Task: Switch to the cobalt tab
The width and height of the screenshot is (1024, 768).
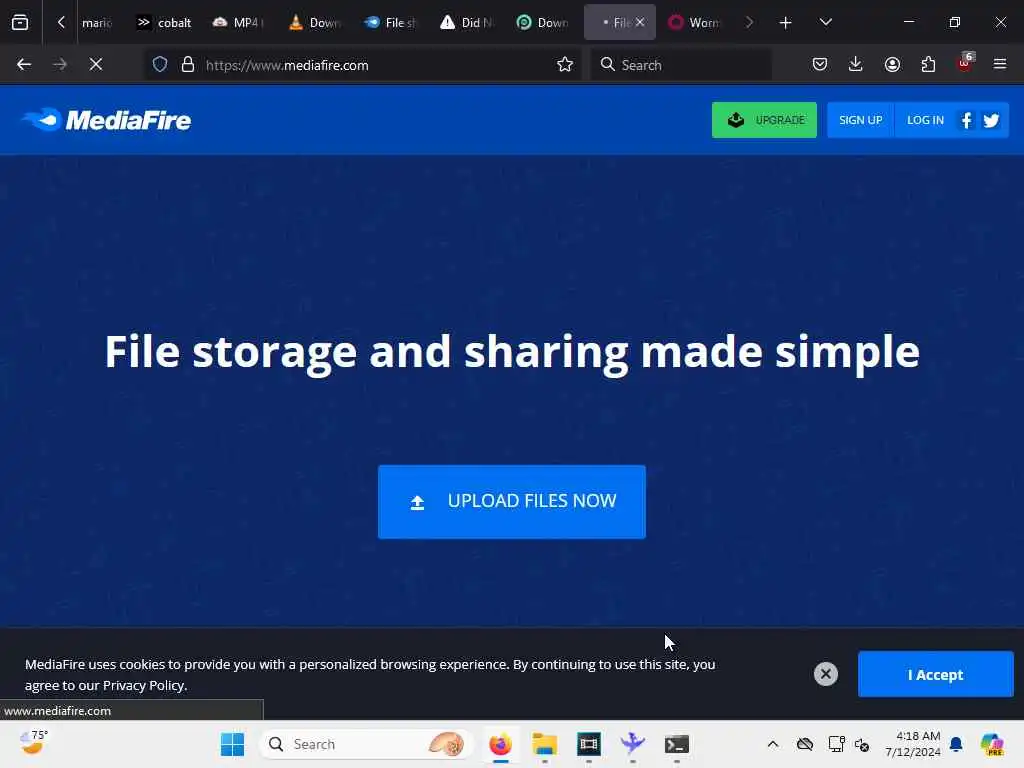Action: pos(163,23)
